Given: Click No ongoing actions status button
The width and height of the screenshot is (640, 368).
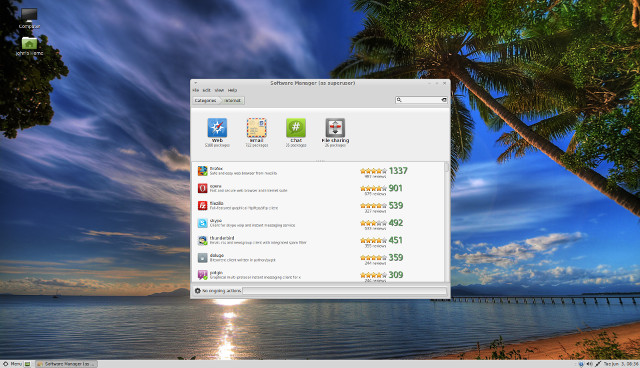Looking at the screenshot, I should (x=218, y=291).
